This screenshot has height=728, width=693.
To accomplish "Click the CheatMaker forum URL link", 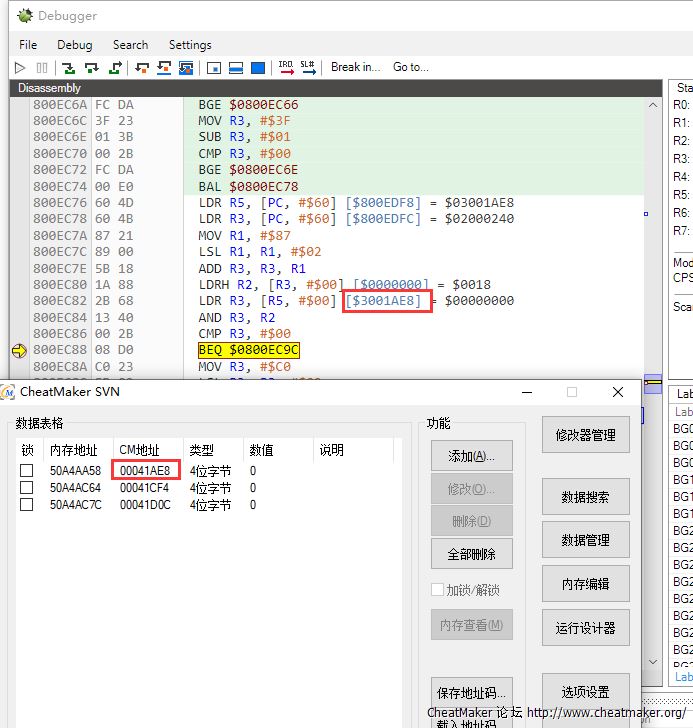I will pyautogui.click(x=606, y=713).
